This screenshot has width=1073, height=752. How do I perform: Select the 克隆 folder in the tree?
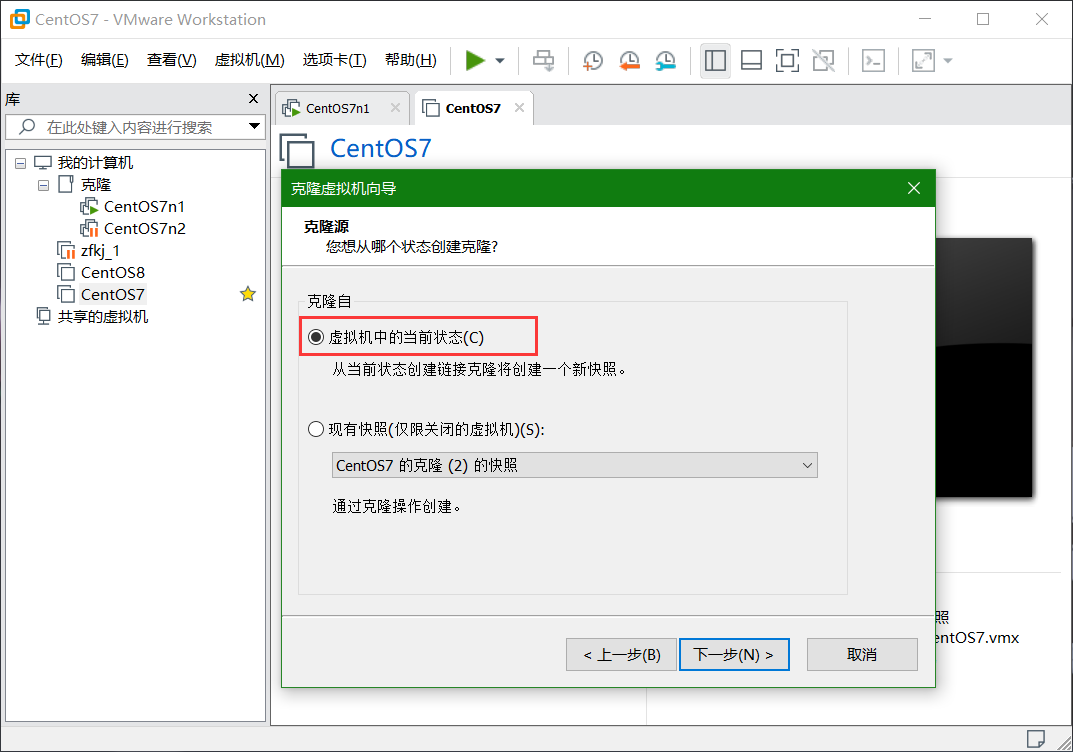coord(96,185)
